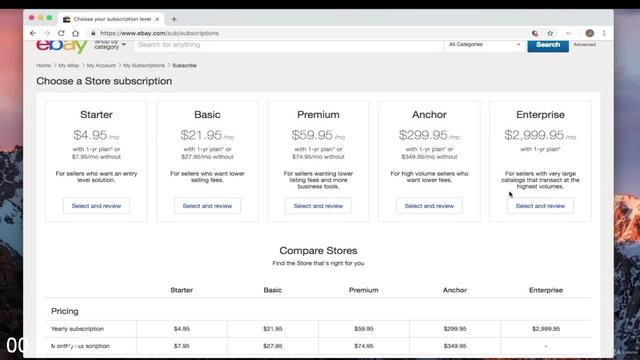The height and width of the screenshot is (360, 640).
Task: Click the eBay logo
Action: (x=62, y=46)
